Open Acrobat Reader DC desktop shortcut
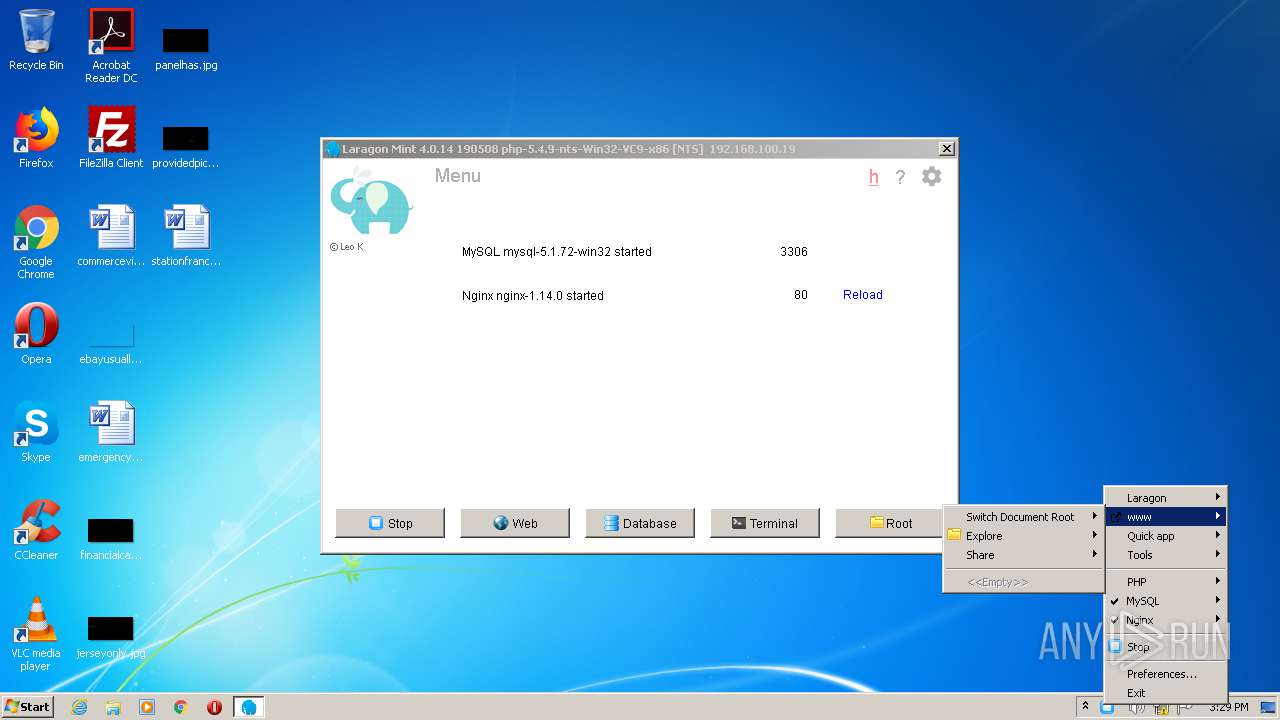Viewport: 1280px width, 720px height. (111, 46)
